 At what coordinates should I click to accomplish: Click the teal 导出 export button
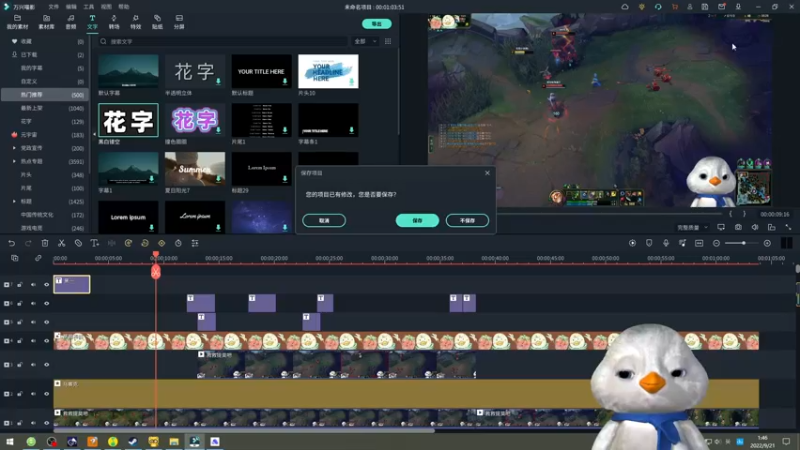[377, 24]
